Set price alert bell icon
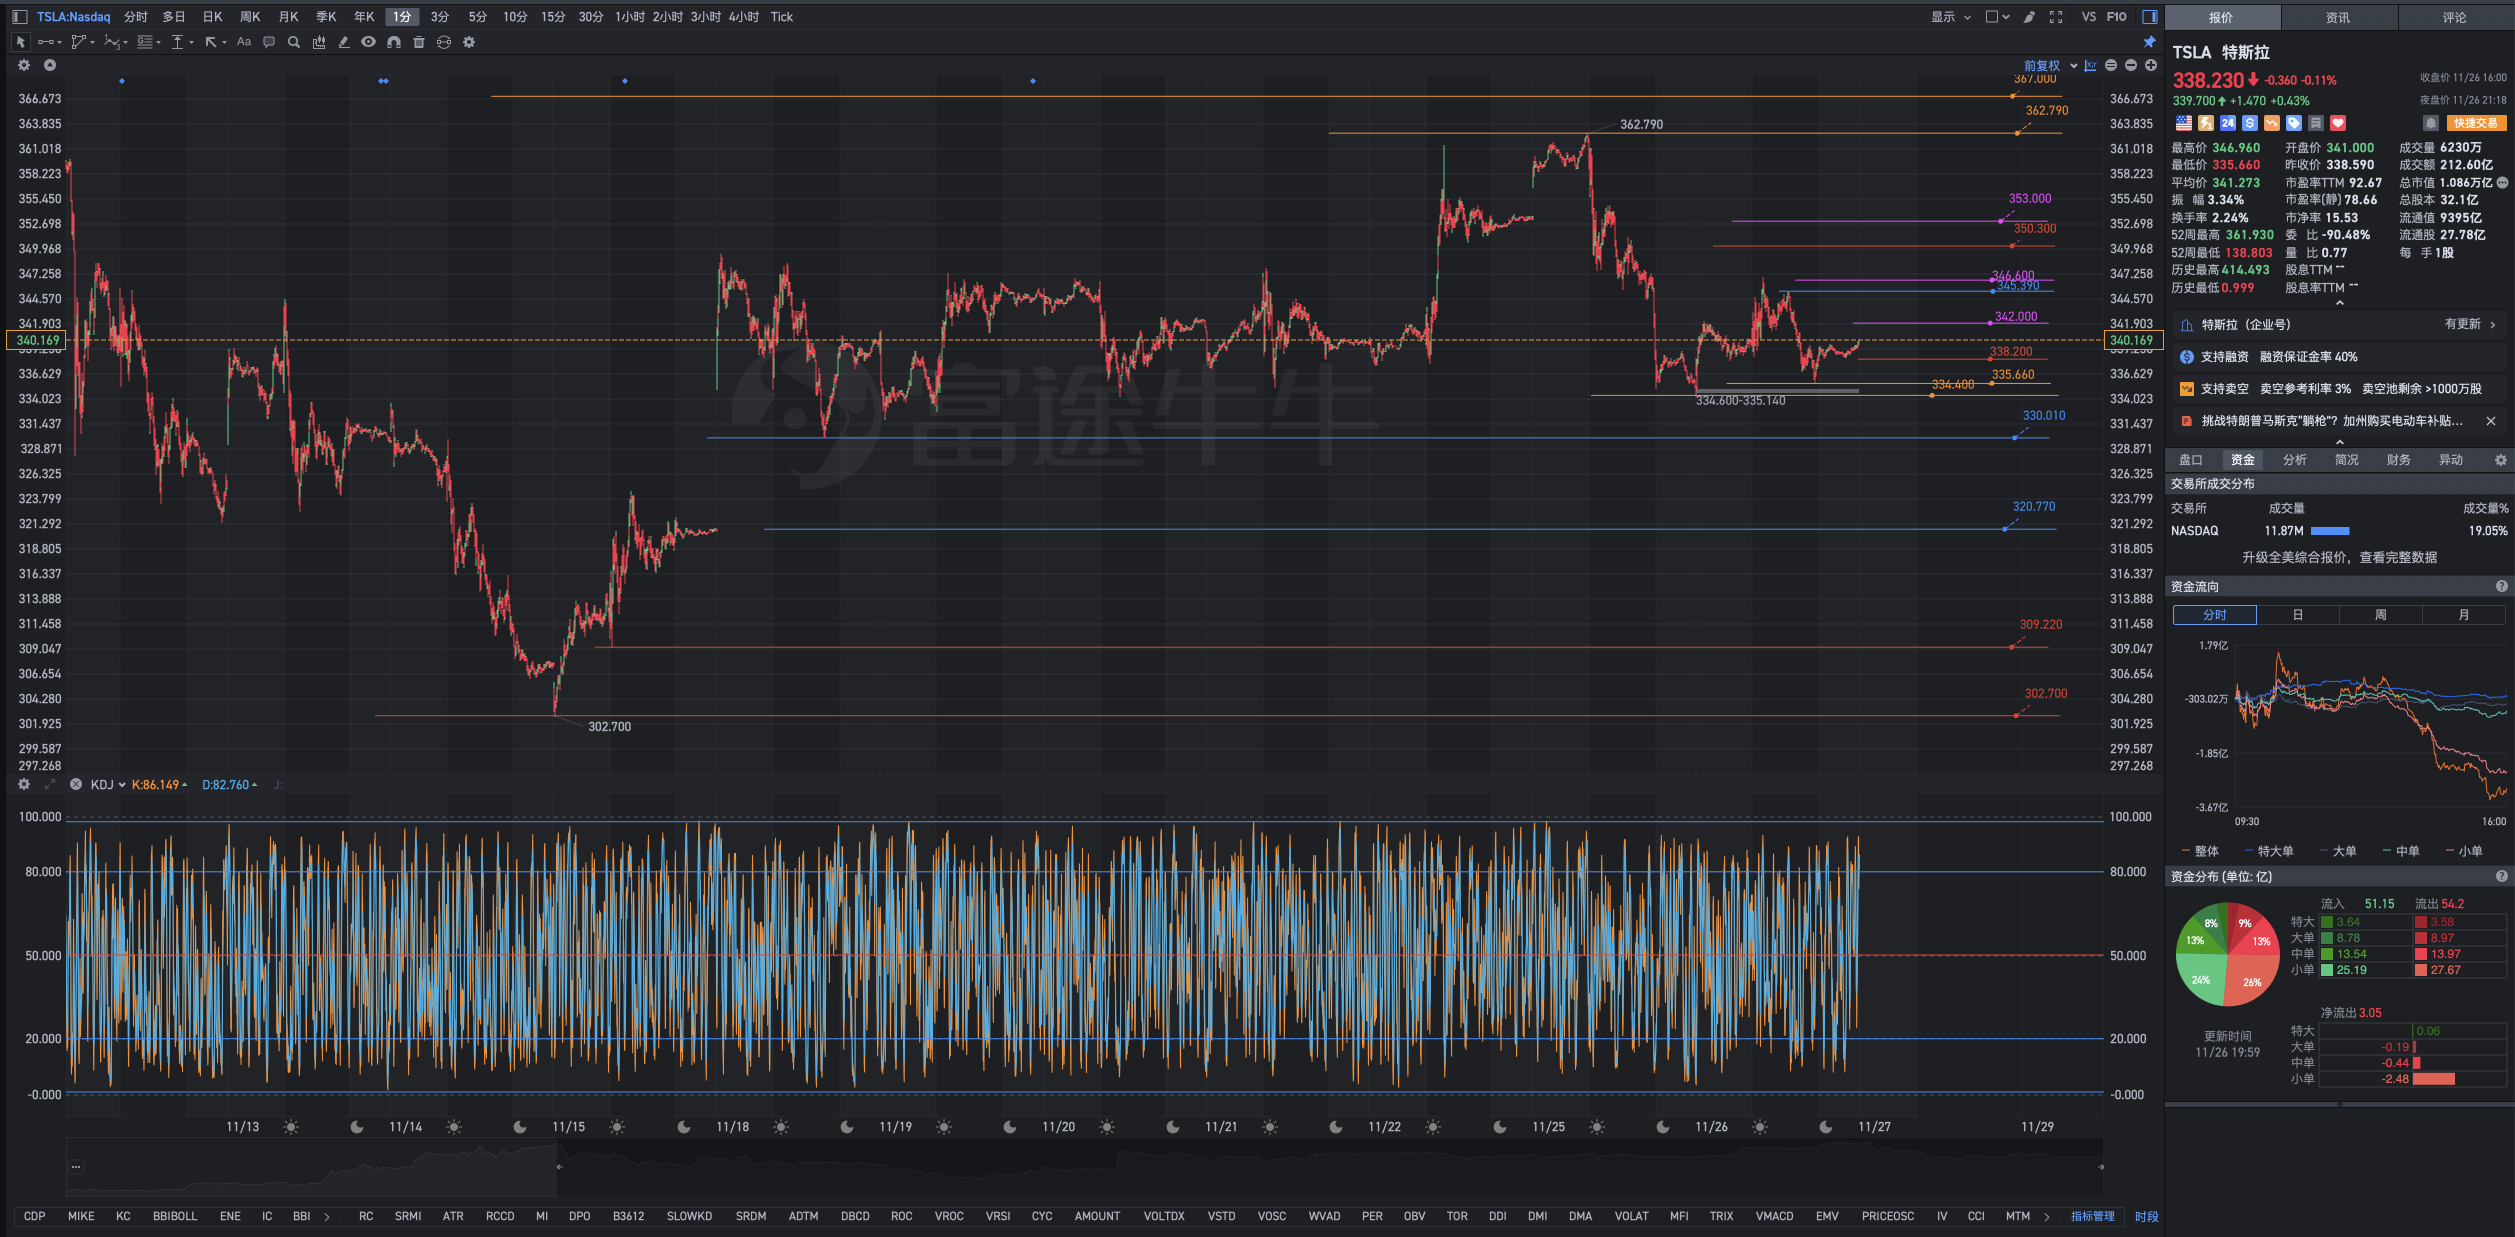 point(2431,123)
